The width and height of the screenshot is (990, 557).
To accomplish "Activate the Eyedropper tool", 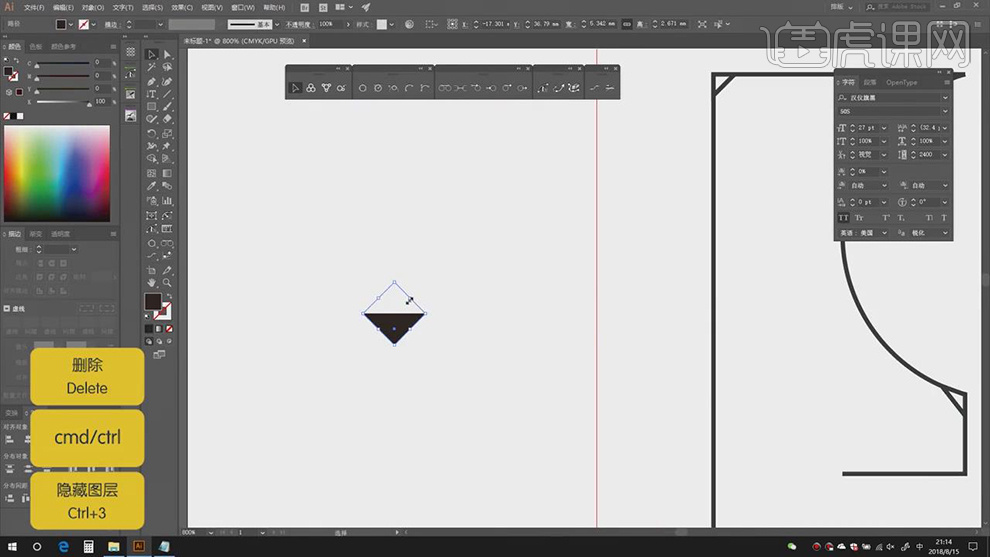I will pyautogui.click(x=151, y=186).
